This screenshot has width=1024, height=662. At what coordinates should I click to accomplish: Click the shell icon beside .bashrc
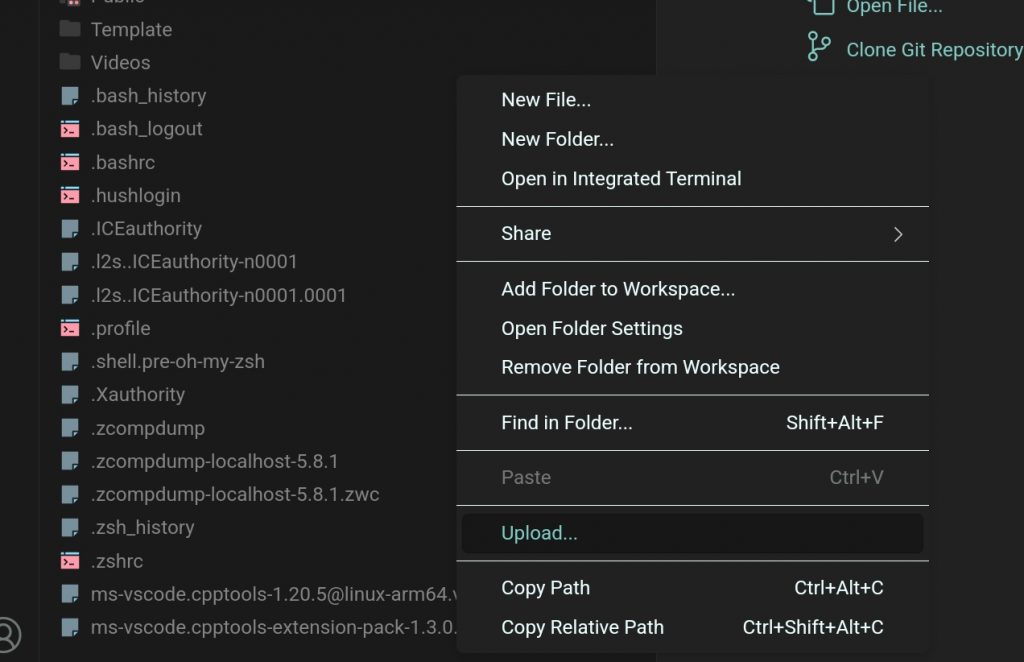(x=70, y=162)
